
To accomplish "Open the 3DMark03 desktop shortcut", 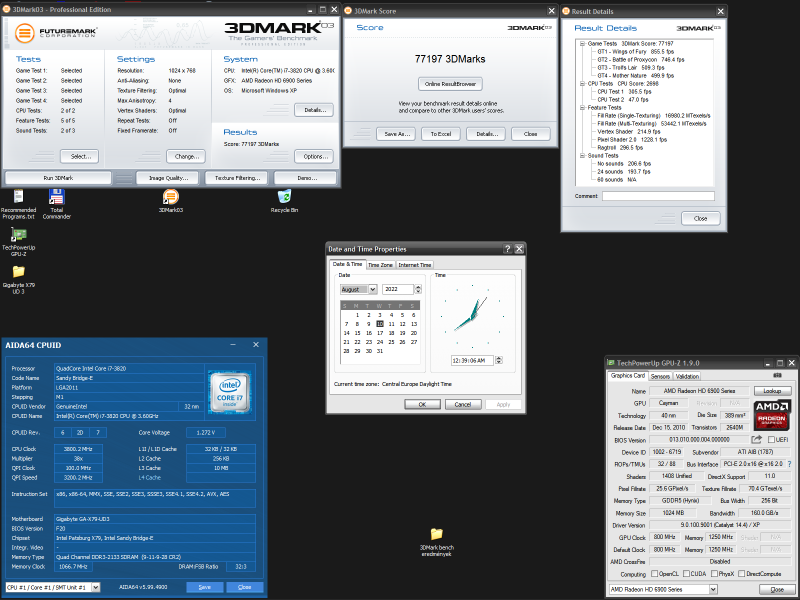I will tap(170, 201).
